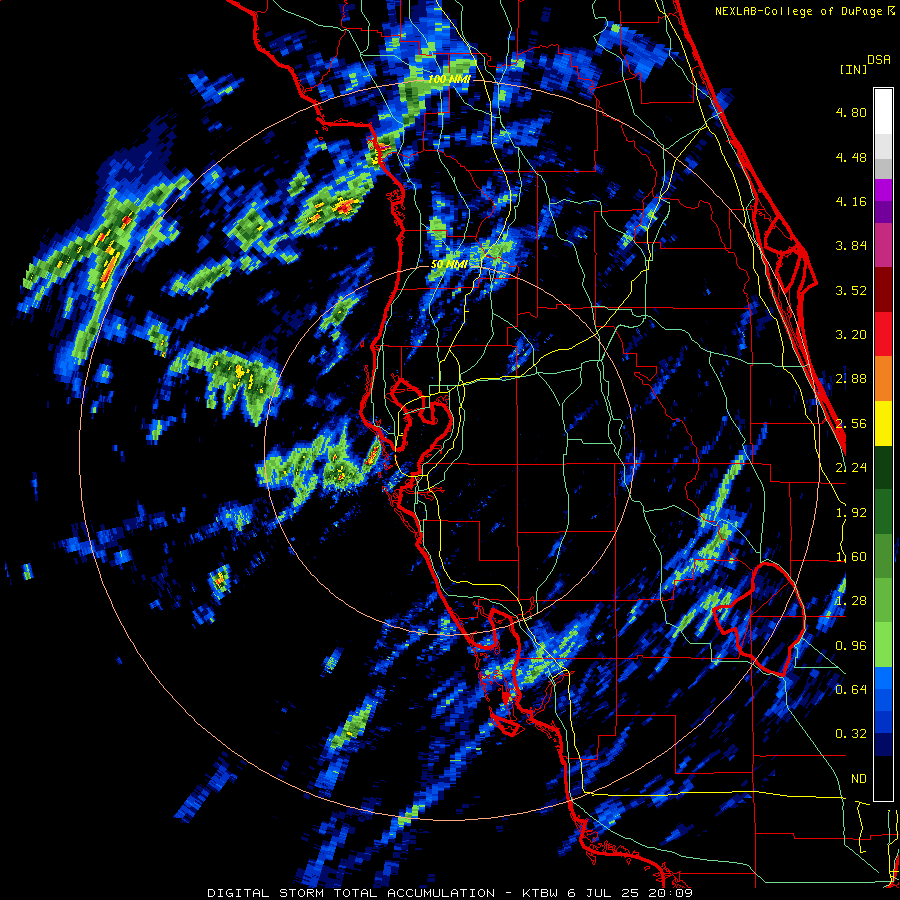
Task: Click the 0.32 legend value
Action: point(851,734)
